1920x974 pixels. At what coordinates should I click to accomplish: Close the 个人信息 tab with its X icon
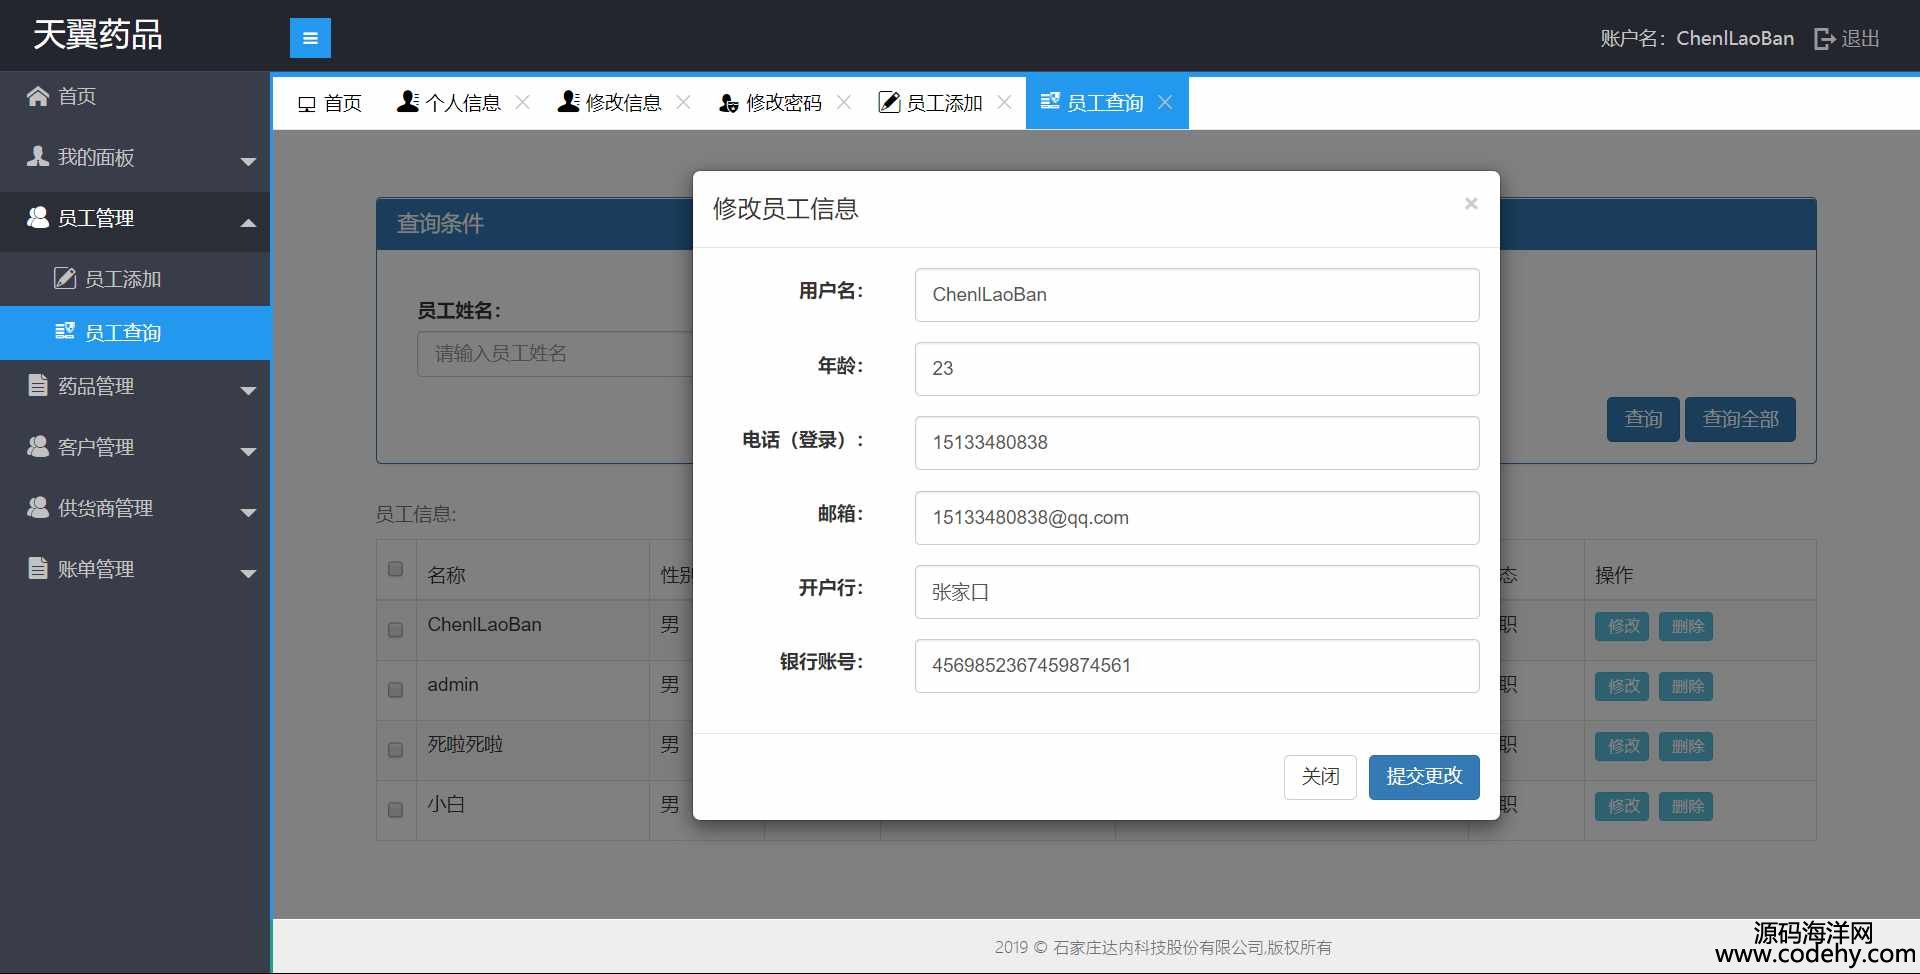click(522, 102)
